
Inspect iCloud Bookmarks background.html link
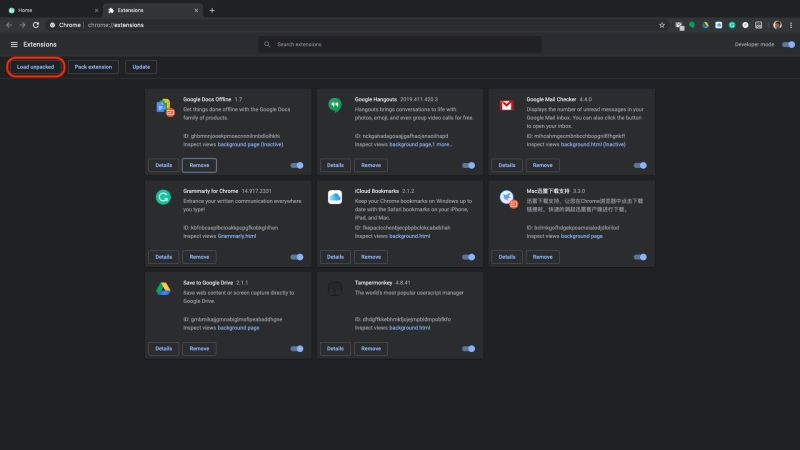tap(410, 236)
